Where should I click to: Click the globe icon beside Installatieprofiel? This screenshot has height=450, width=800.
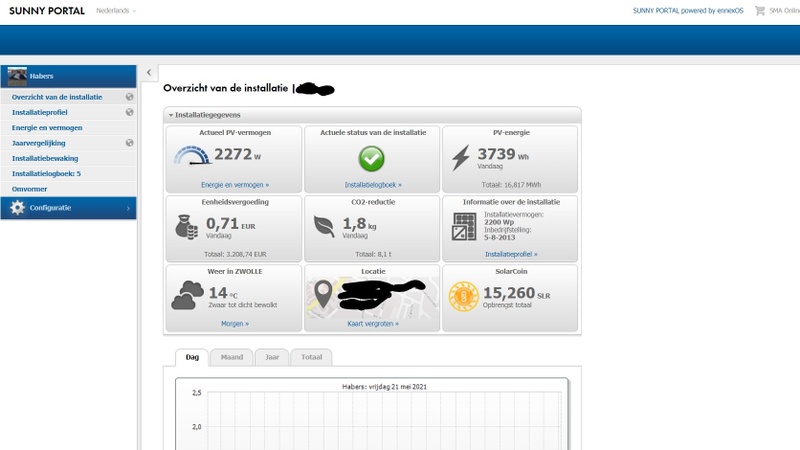130,112
